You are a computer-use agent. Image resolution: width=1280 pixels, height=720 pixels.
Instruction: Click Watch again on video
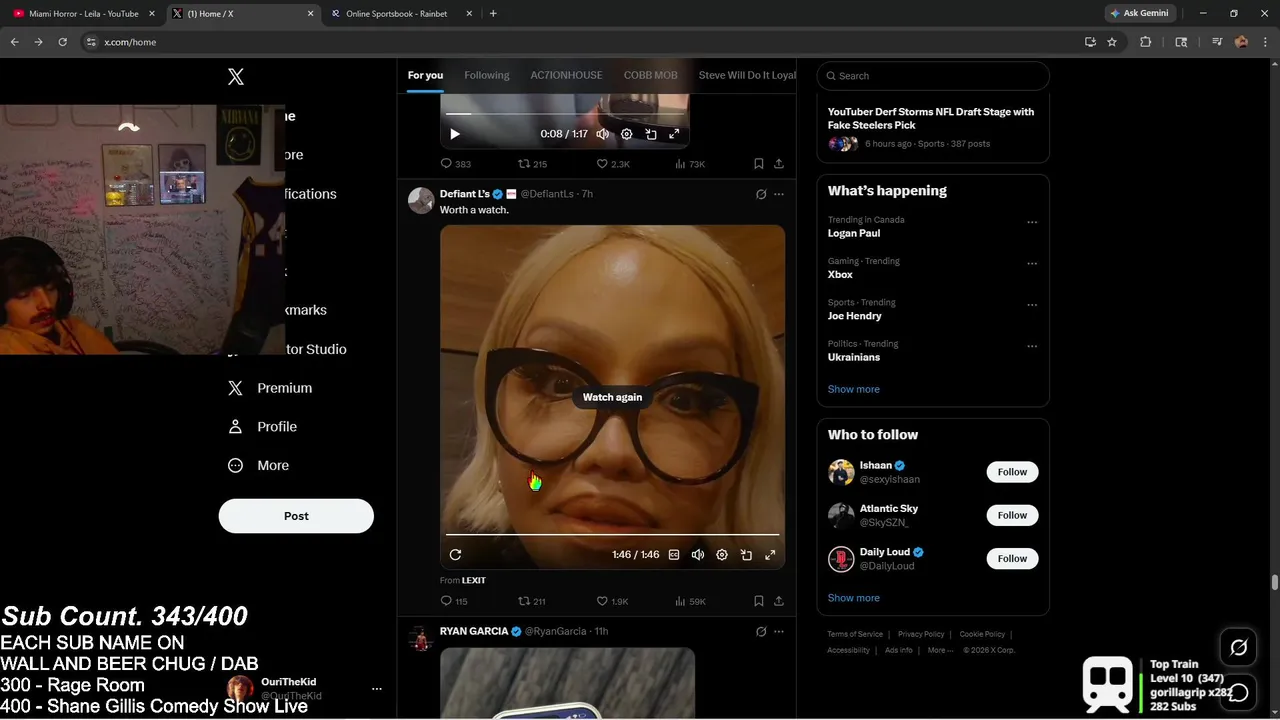tap(612, 397)
